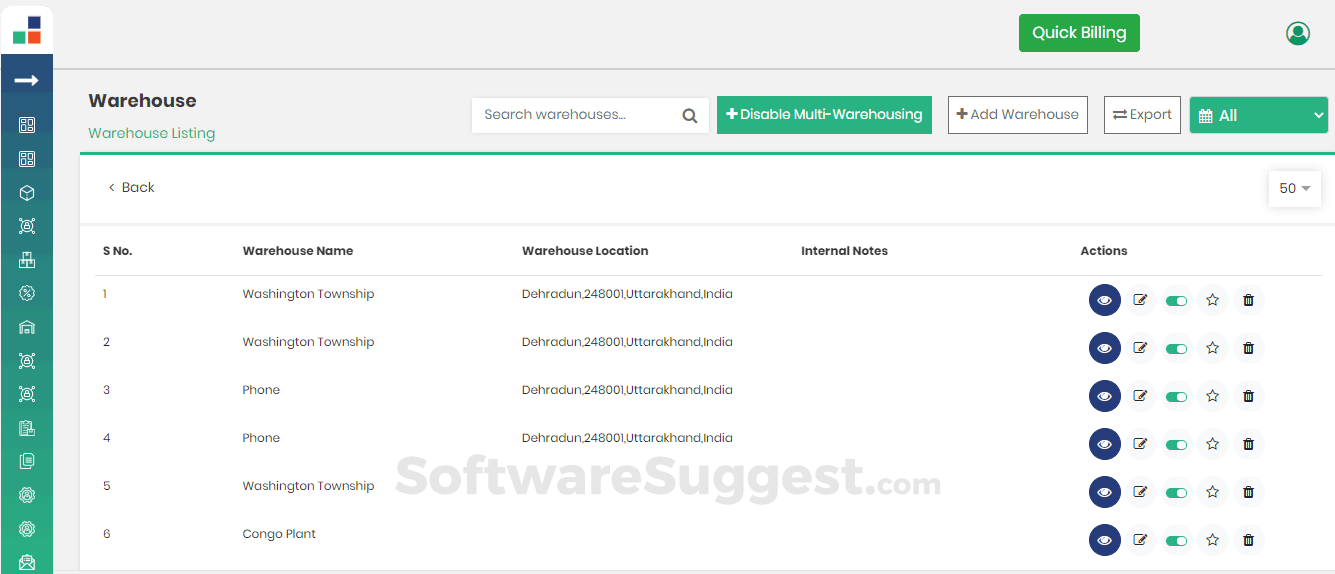Click the search magnifier icon

(689, 116)
